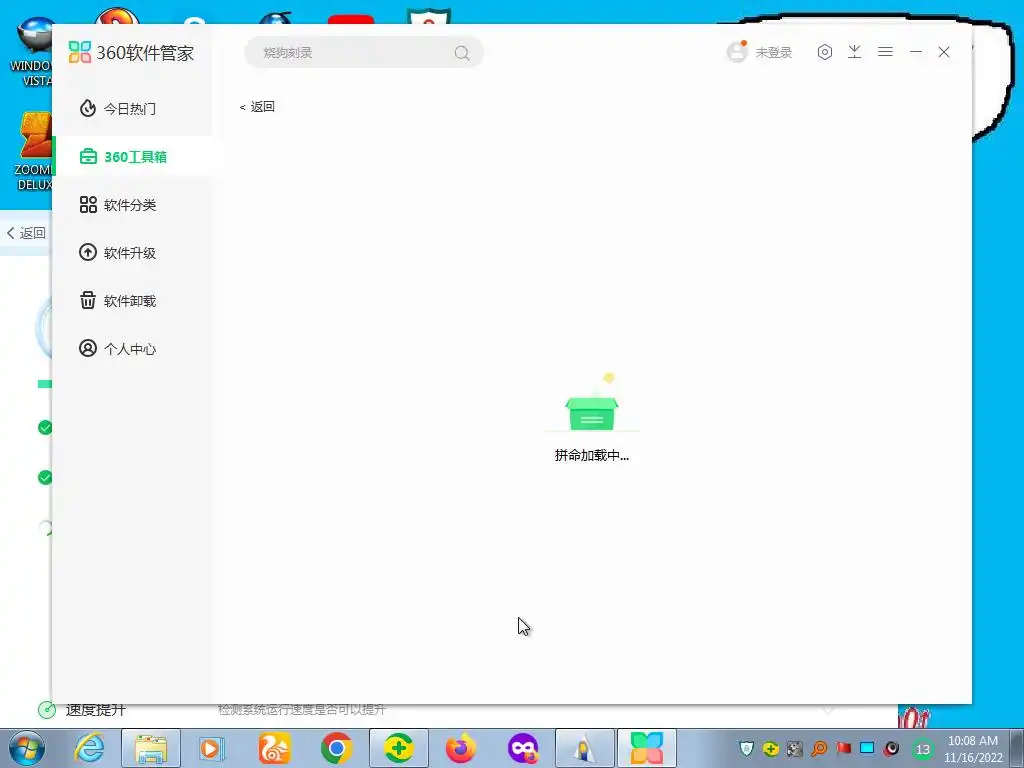Click the search box in 360软件管家
The image size is (1024, 768).
point(364,52)
